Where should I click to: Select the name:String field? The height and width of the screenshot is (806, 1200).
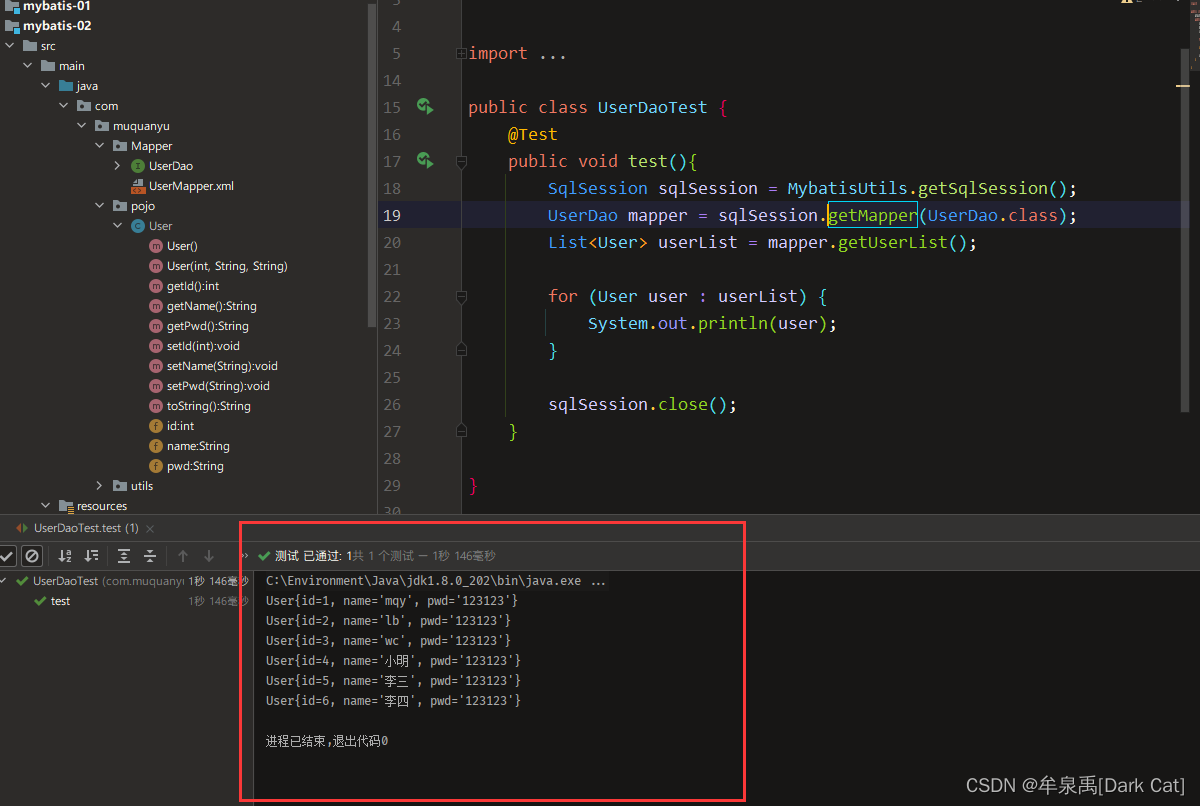198,446
